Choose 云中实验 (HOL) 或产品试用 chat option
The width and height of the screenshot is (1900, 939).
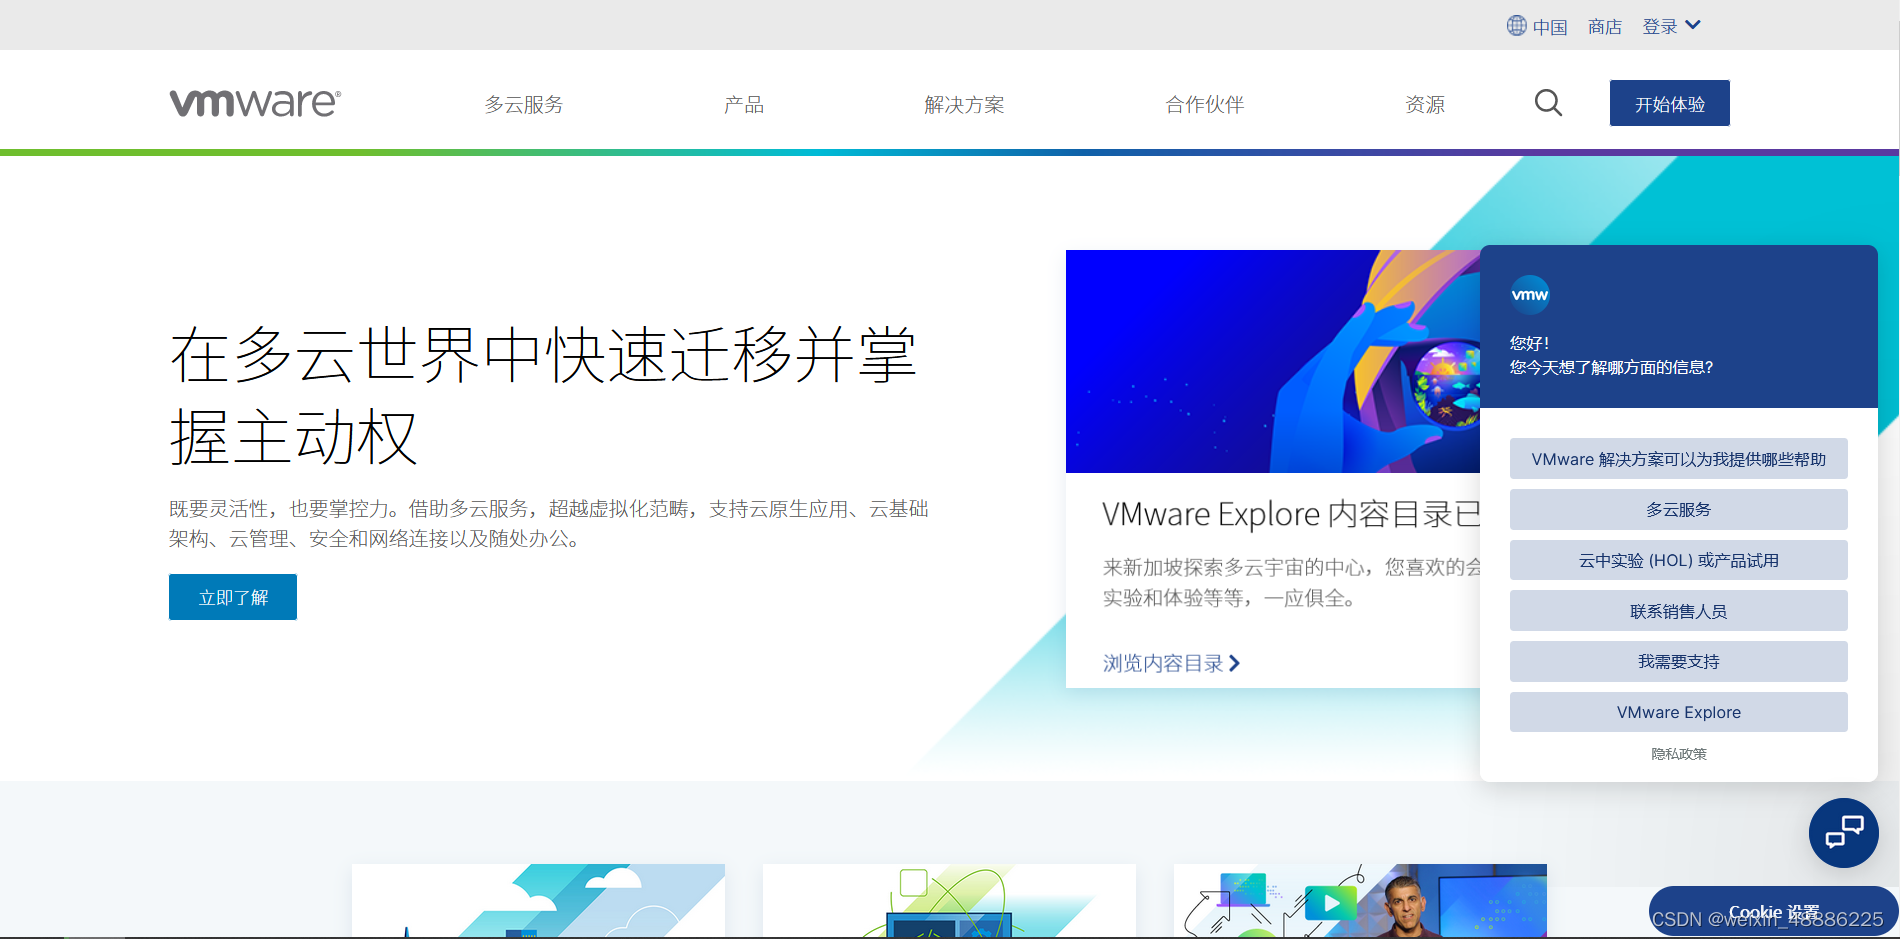pos(1679,560)
